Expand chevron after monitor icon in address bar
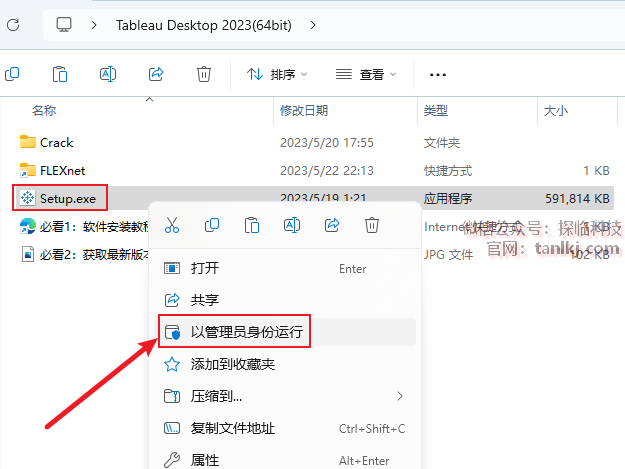This screenshot has height=469, width=625. coord(94,25)
